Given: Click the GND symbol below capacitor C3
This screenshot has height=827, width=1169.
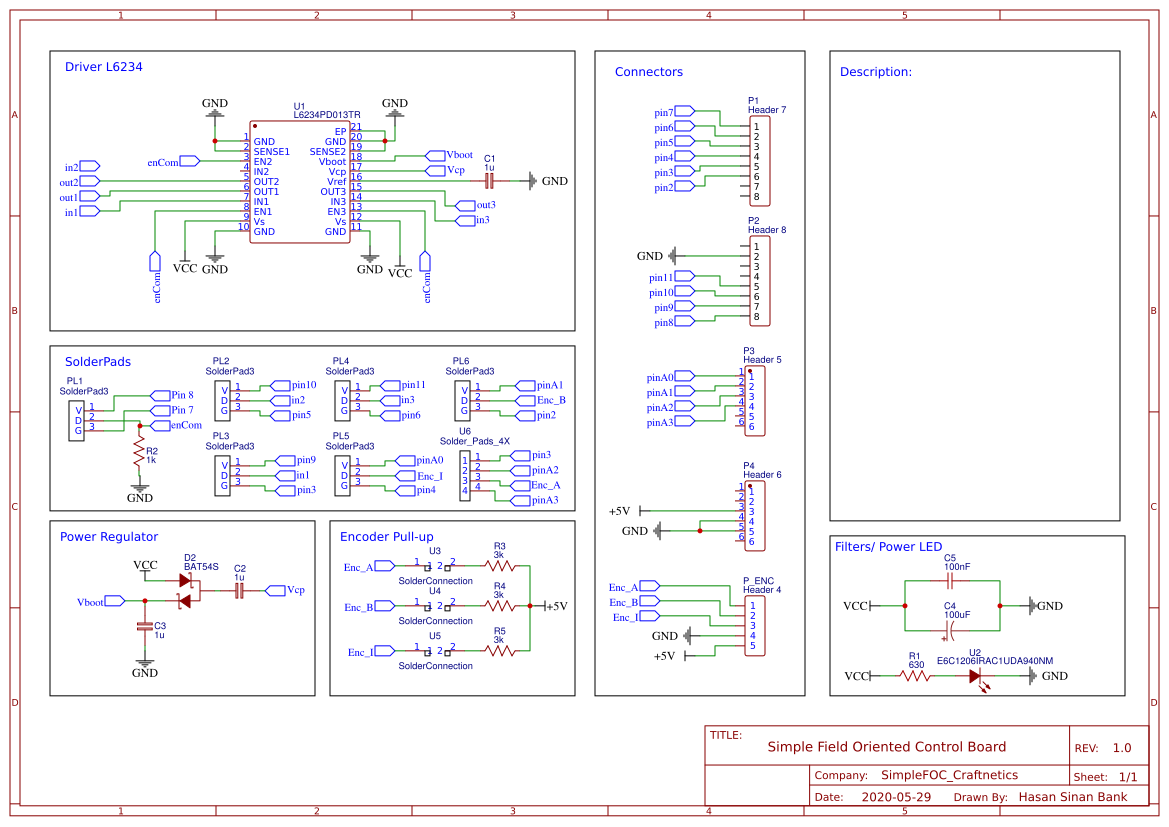Looking at the screenshot, I should [x=144, y=662].
